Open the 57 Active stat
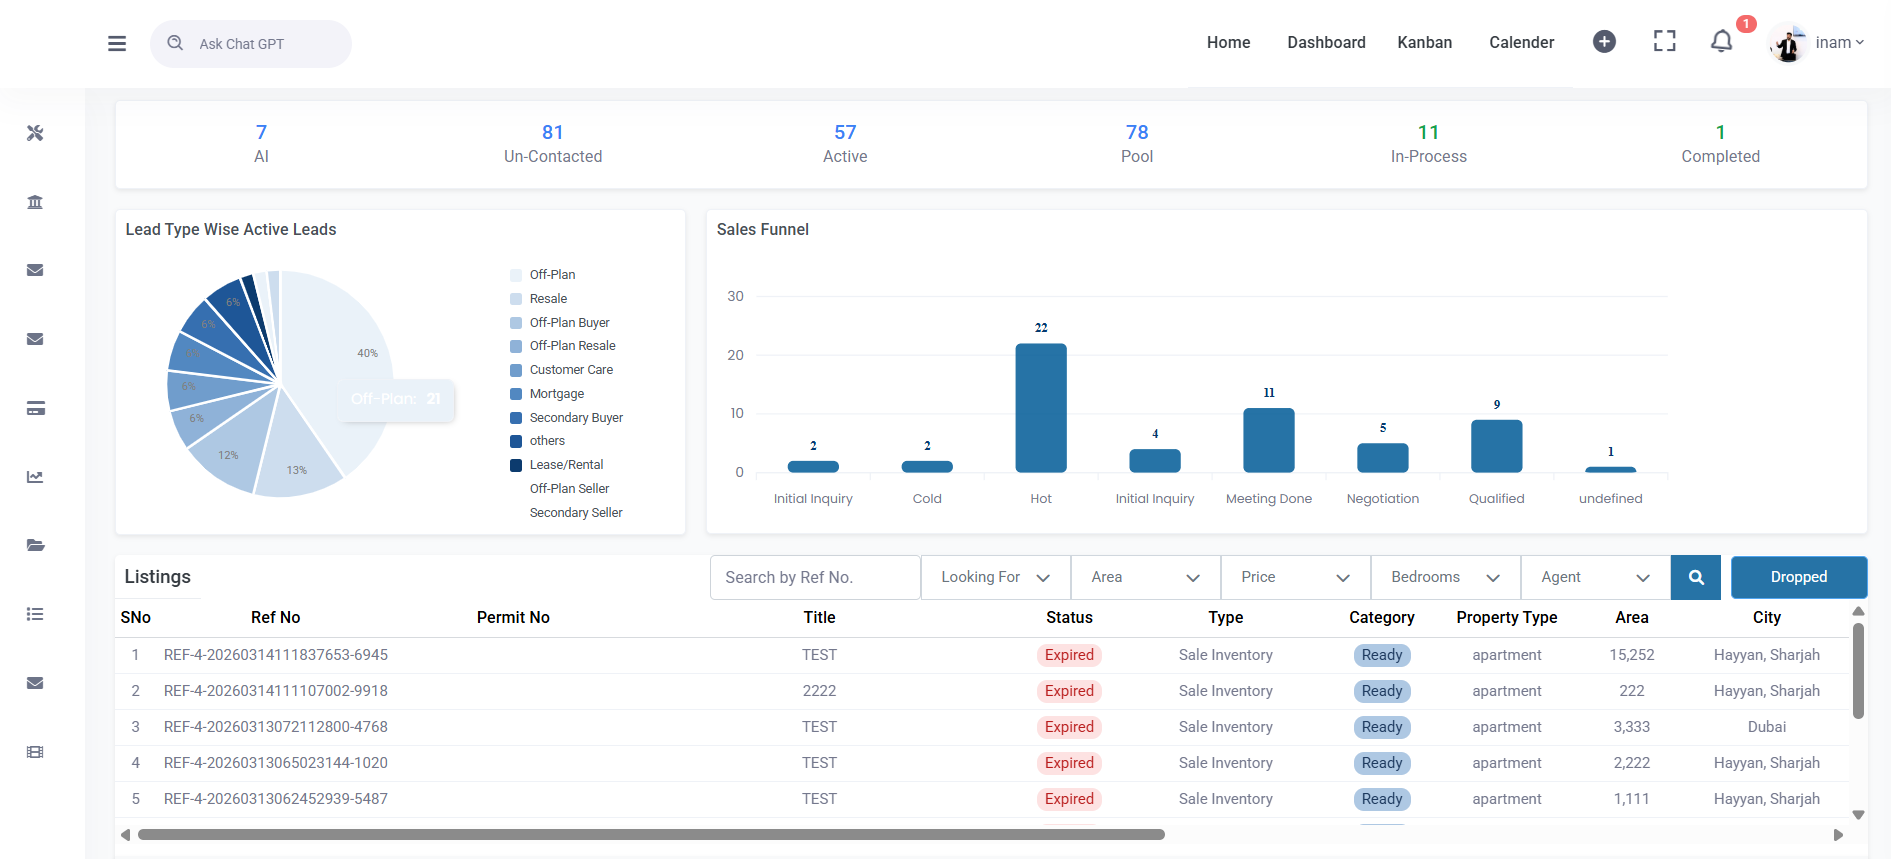This screenshot has height=859, width=1891. click(845, 144)
